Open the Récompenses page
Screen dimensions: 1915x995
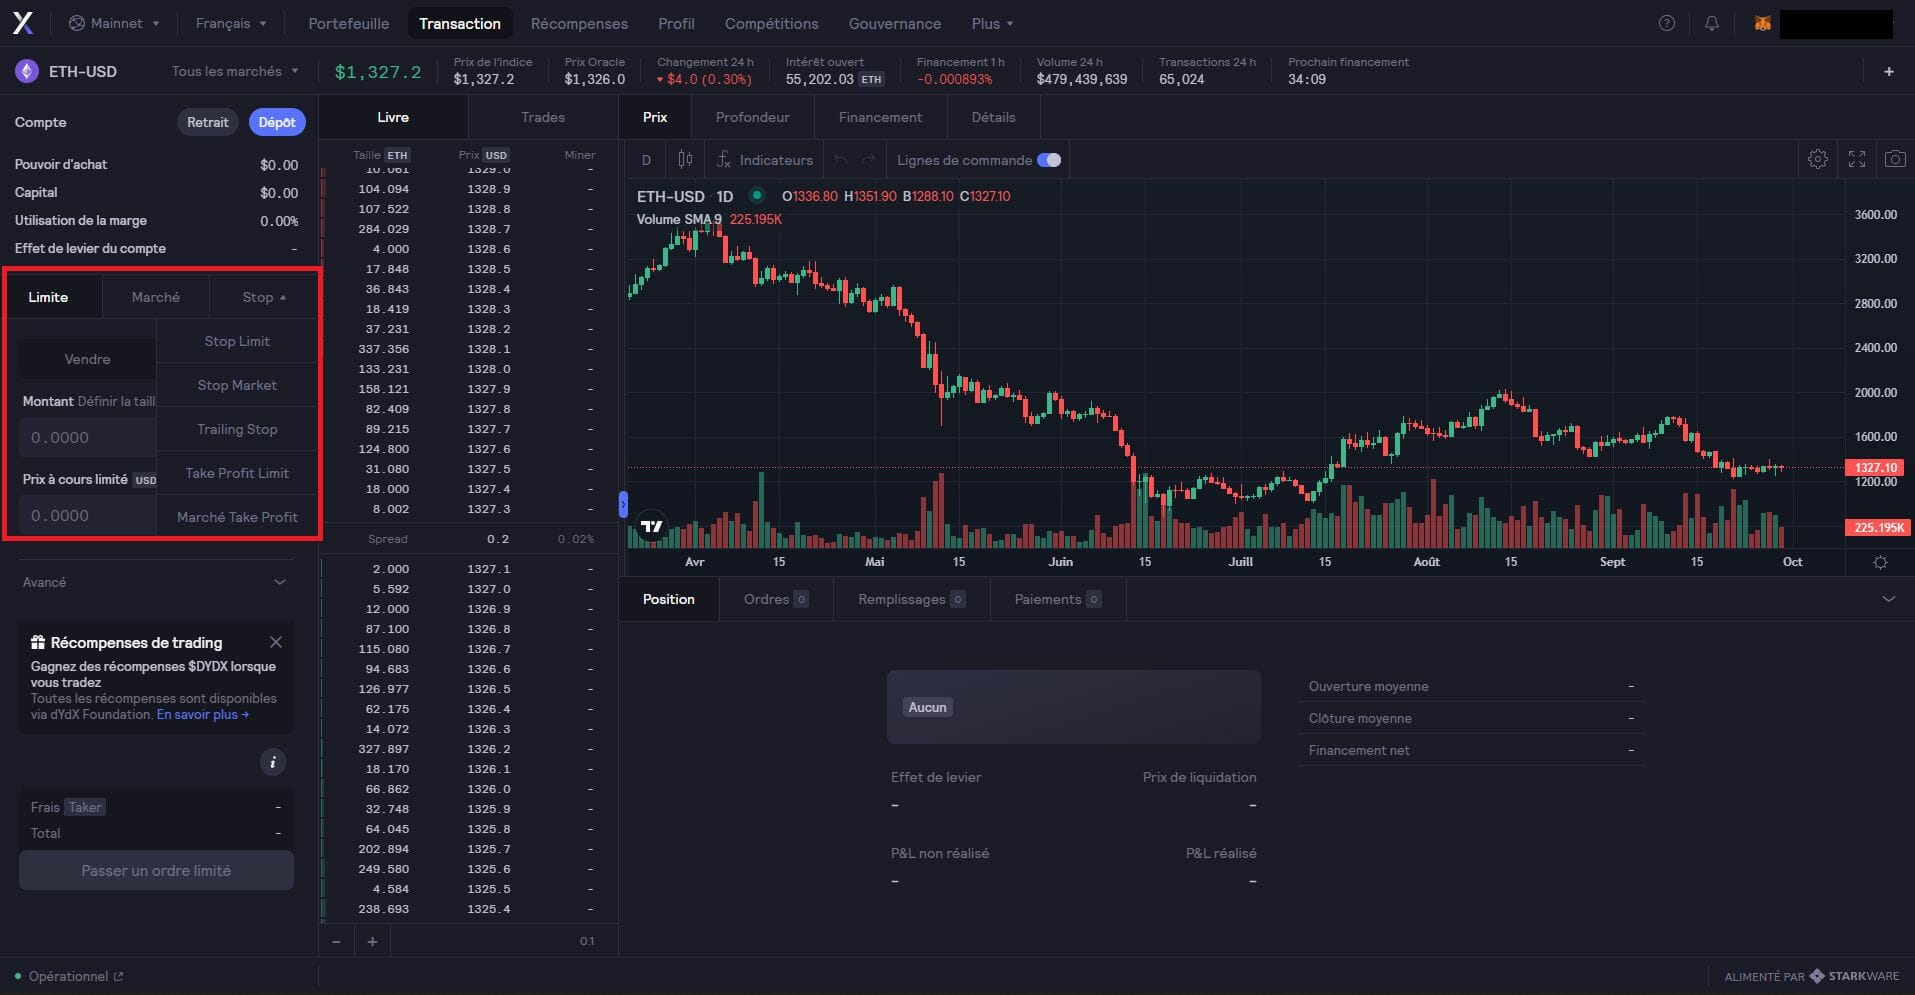coord(579,23)
